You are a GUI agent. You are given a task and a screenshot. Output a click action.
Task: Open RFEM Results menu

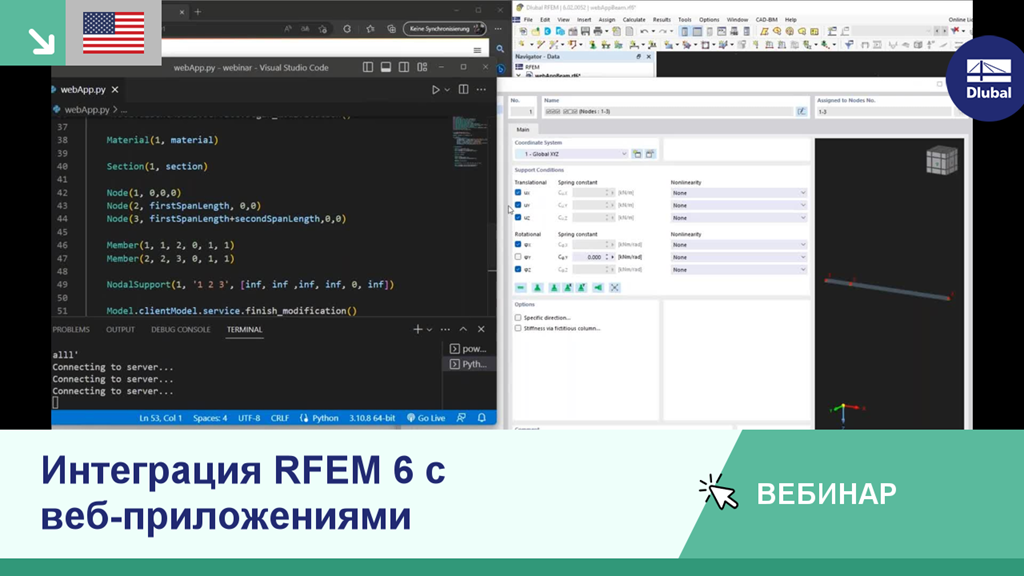(x=662, y=20)
